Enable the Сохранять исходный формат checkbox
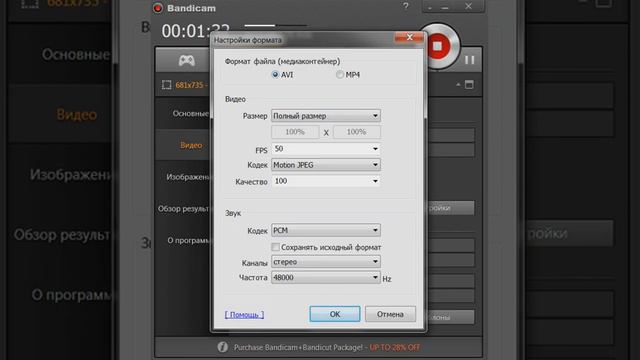Image resolution: width=640 pixels, height=360 pixels. 276,247
